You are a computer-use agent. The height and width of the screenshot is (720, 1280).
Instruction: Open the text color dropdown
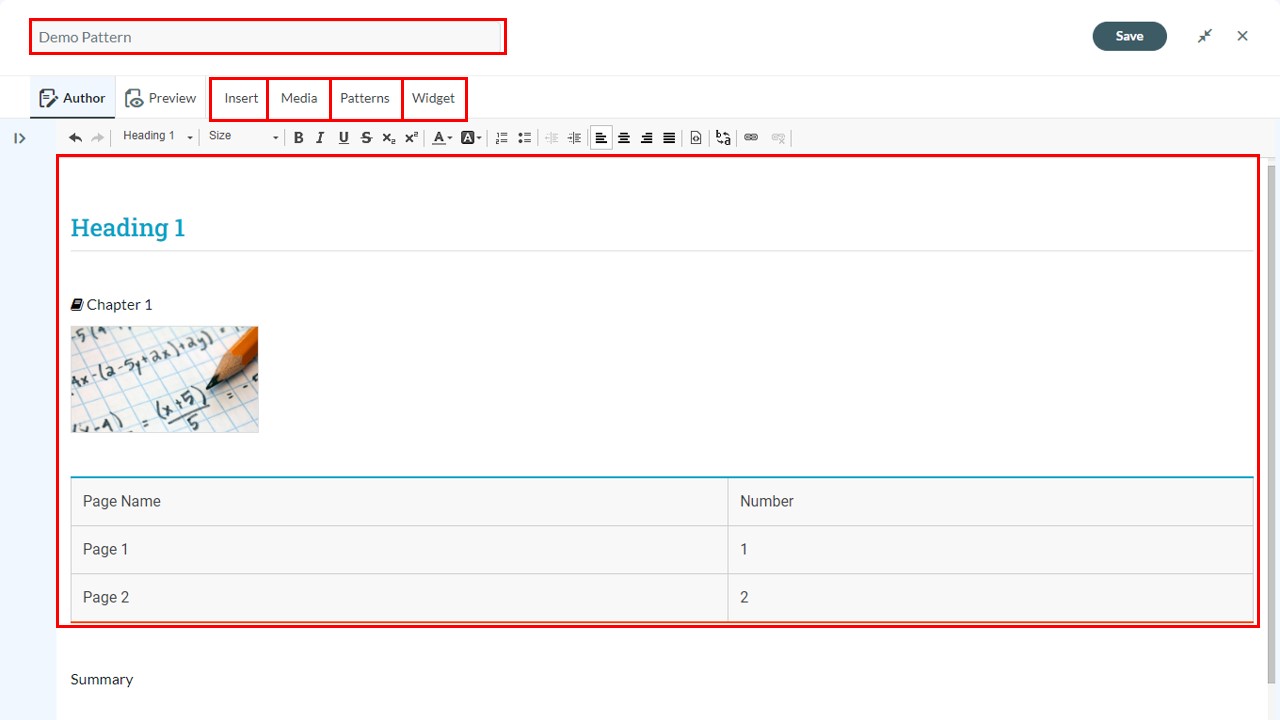442,138
